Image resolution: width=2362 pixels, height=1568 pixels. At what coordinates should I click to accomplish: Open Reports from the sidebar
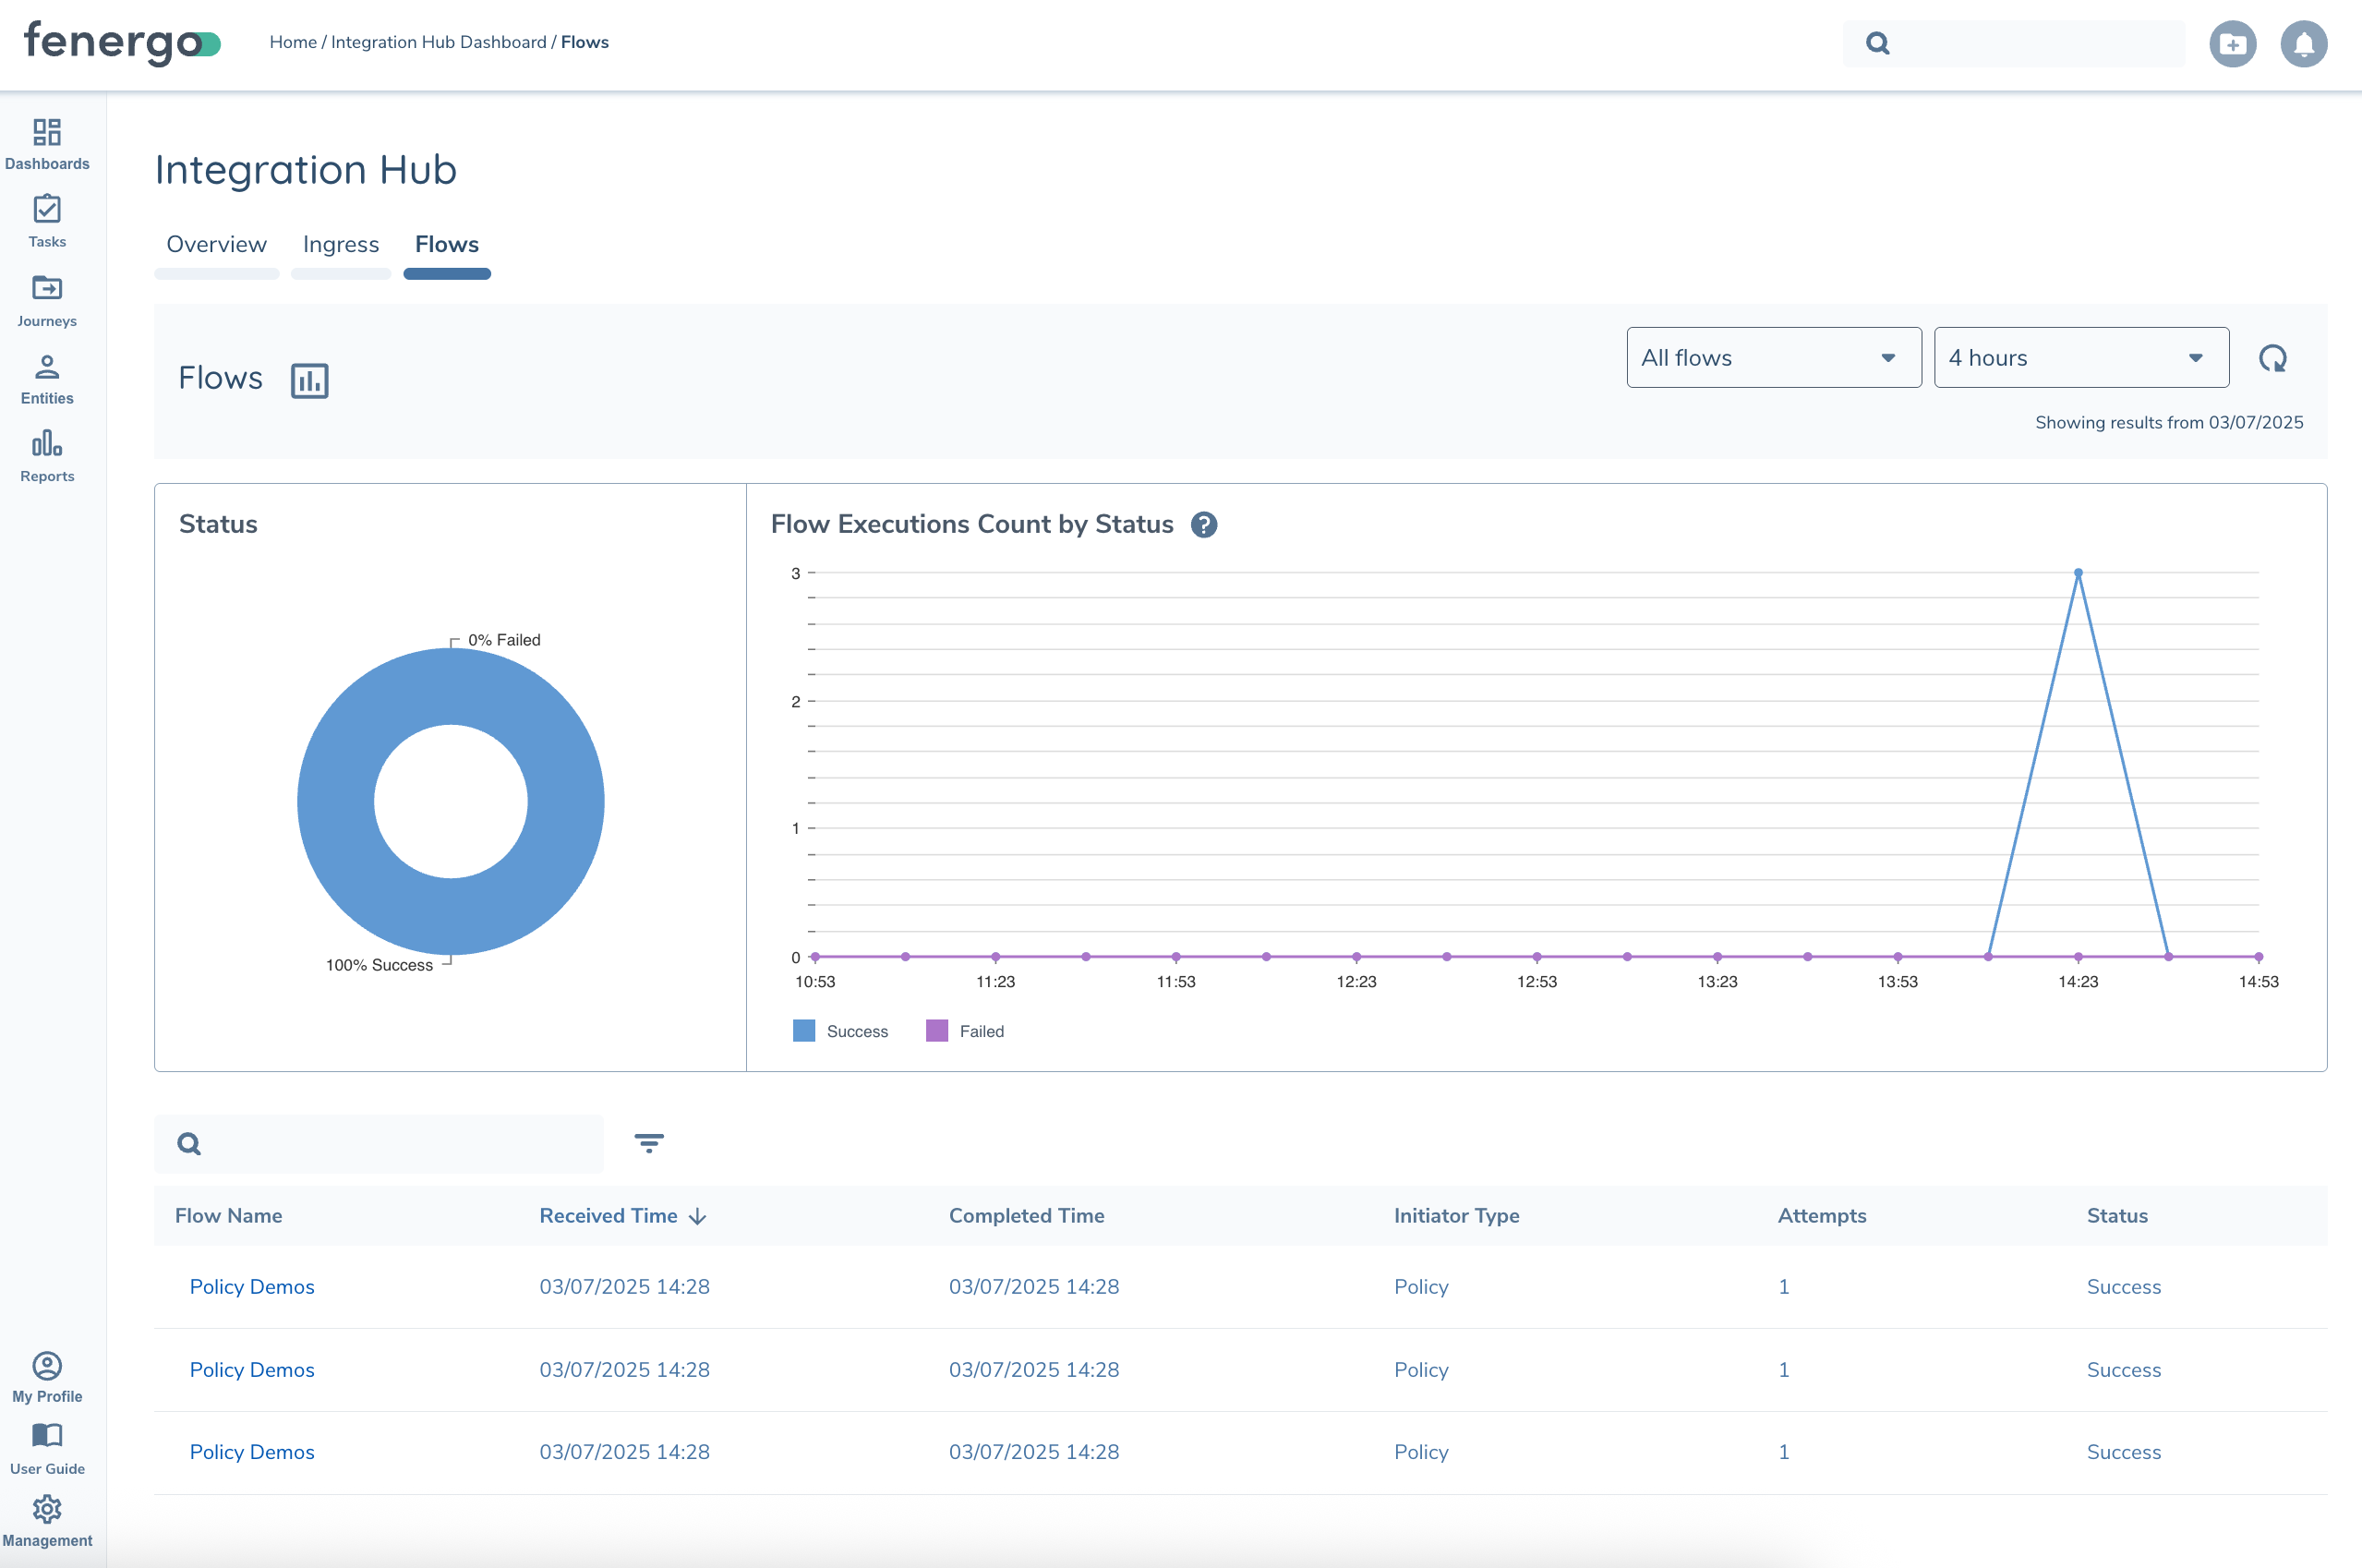pyautogui.click(x=47, y=456)
